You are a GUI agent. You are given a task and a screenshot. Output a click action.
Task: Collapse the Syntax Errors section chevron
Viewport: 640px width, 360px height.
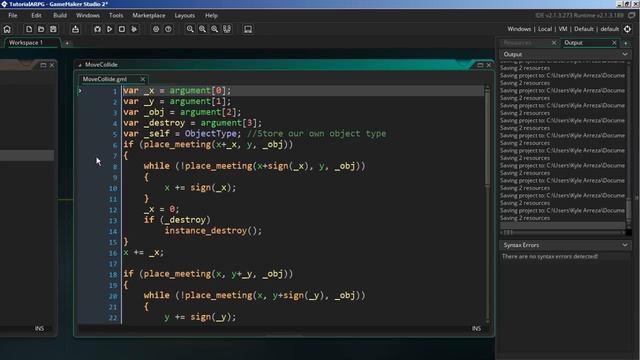coord(624,245)
